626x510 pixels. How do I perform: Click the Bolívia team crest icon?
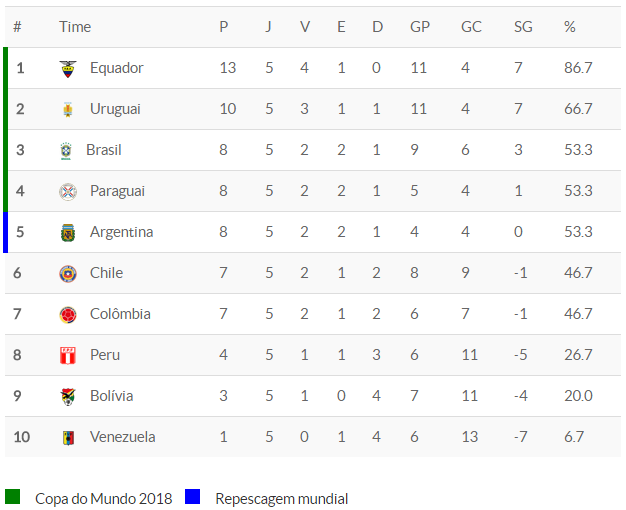[x=67, y=396]
